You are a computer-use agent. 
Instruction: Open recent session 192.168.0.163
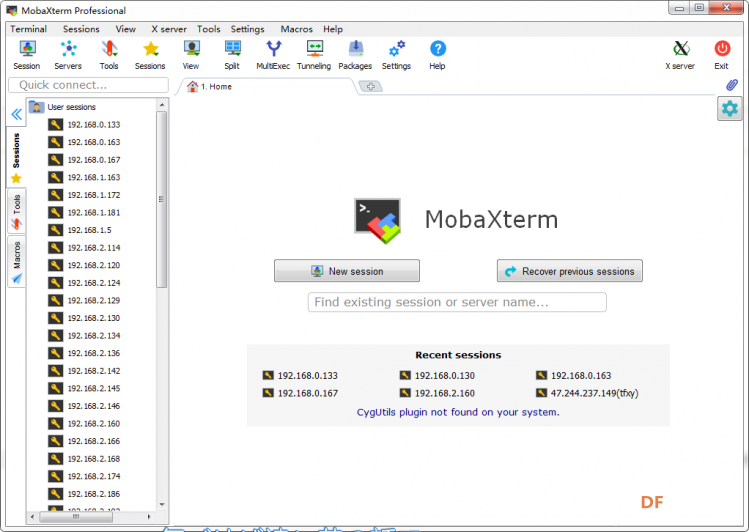tap(573, 376)
